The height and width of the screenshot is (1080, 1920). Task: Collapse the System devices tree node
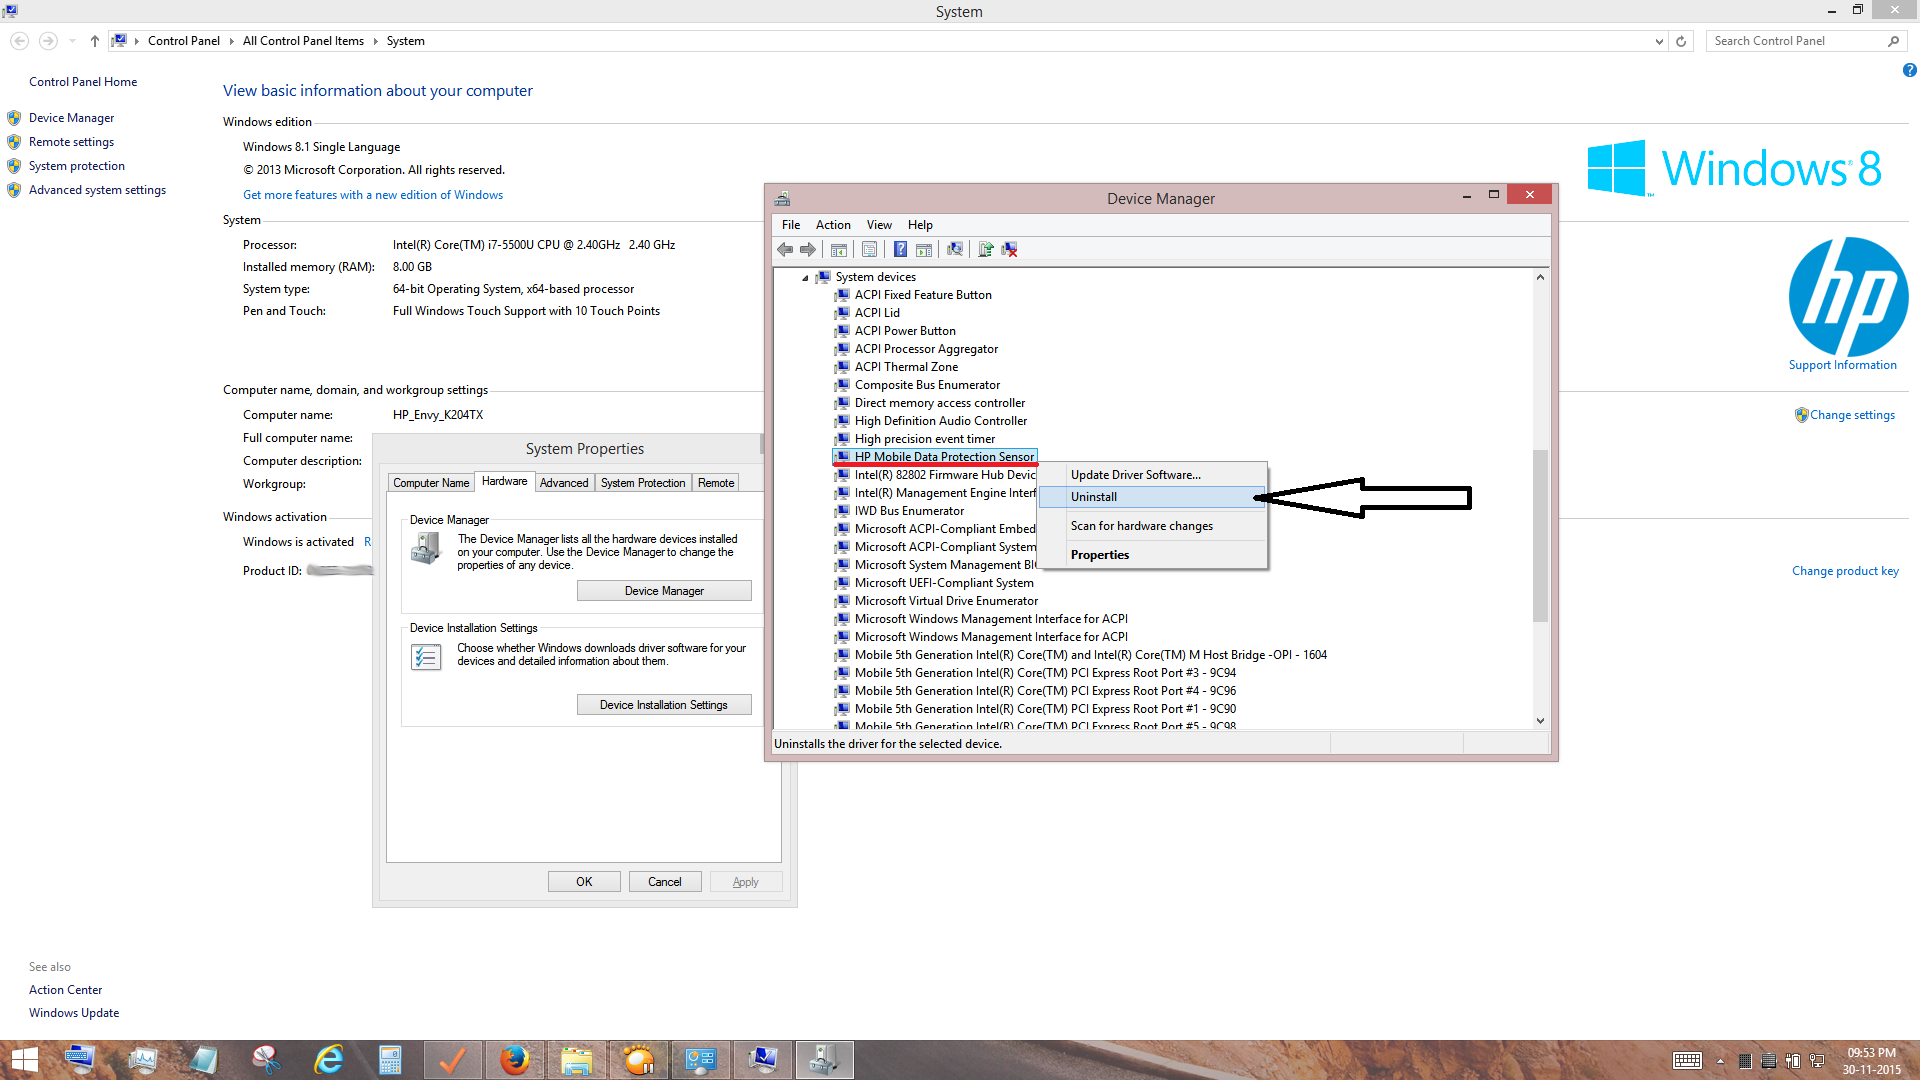pyautogui.click(x=805, y=278)
